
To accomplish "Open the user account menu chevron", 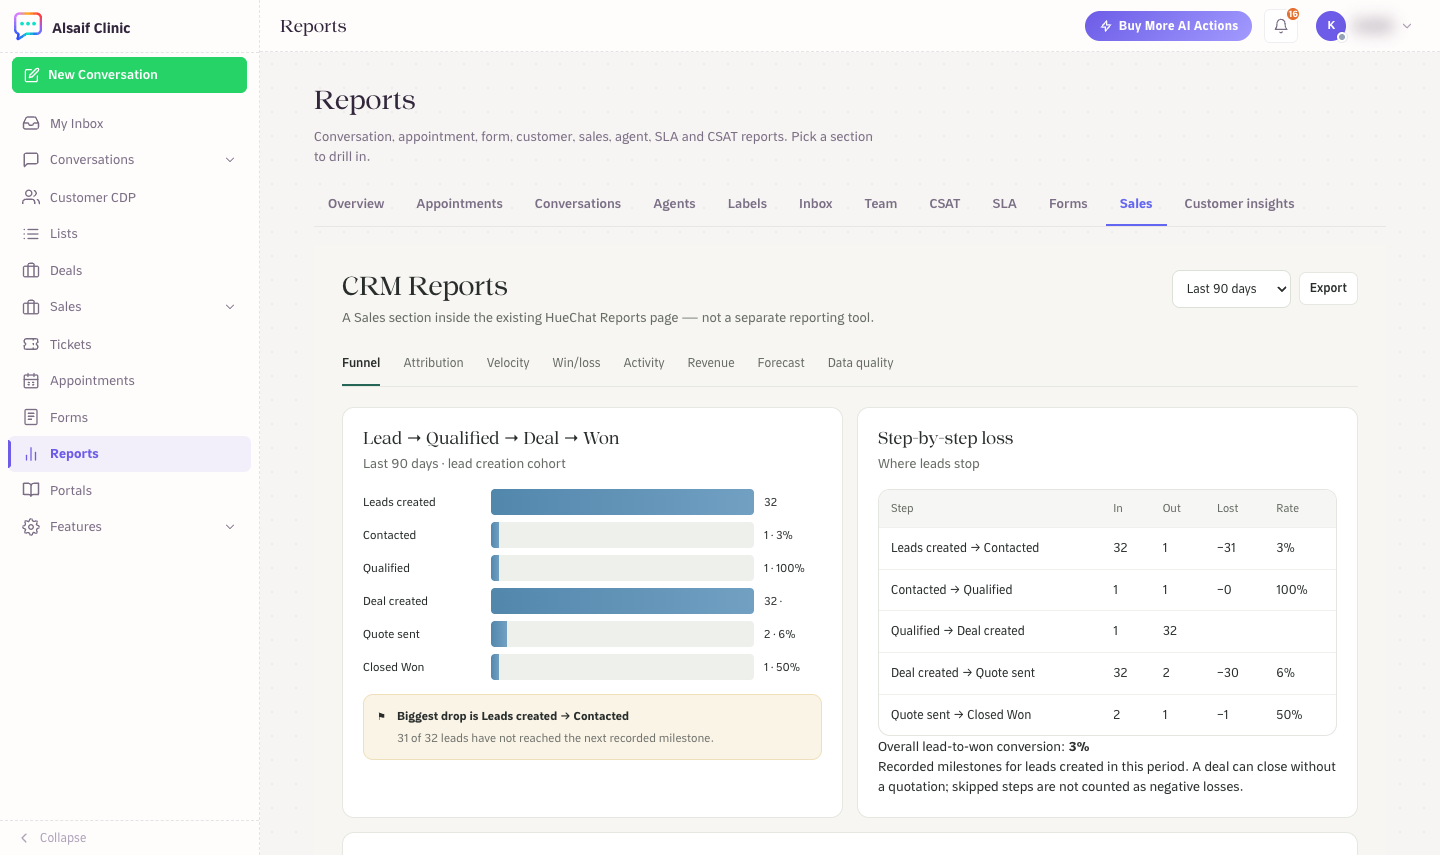I will point(1407,26).
